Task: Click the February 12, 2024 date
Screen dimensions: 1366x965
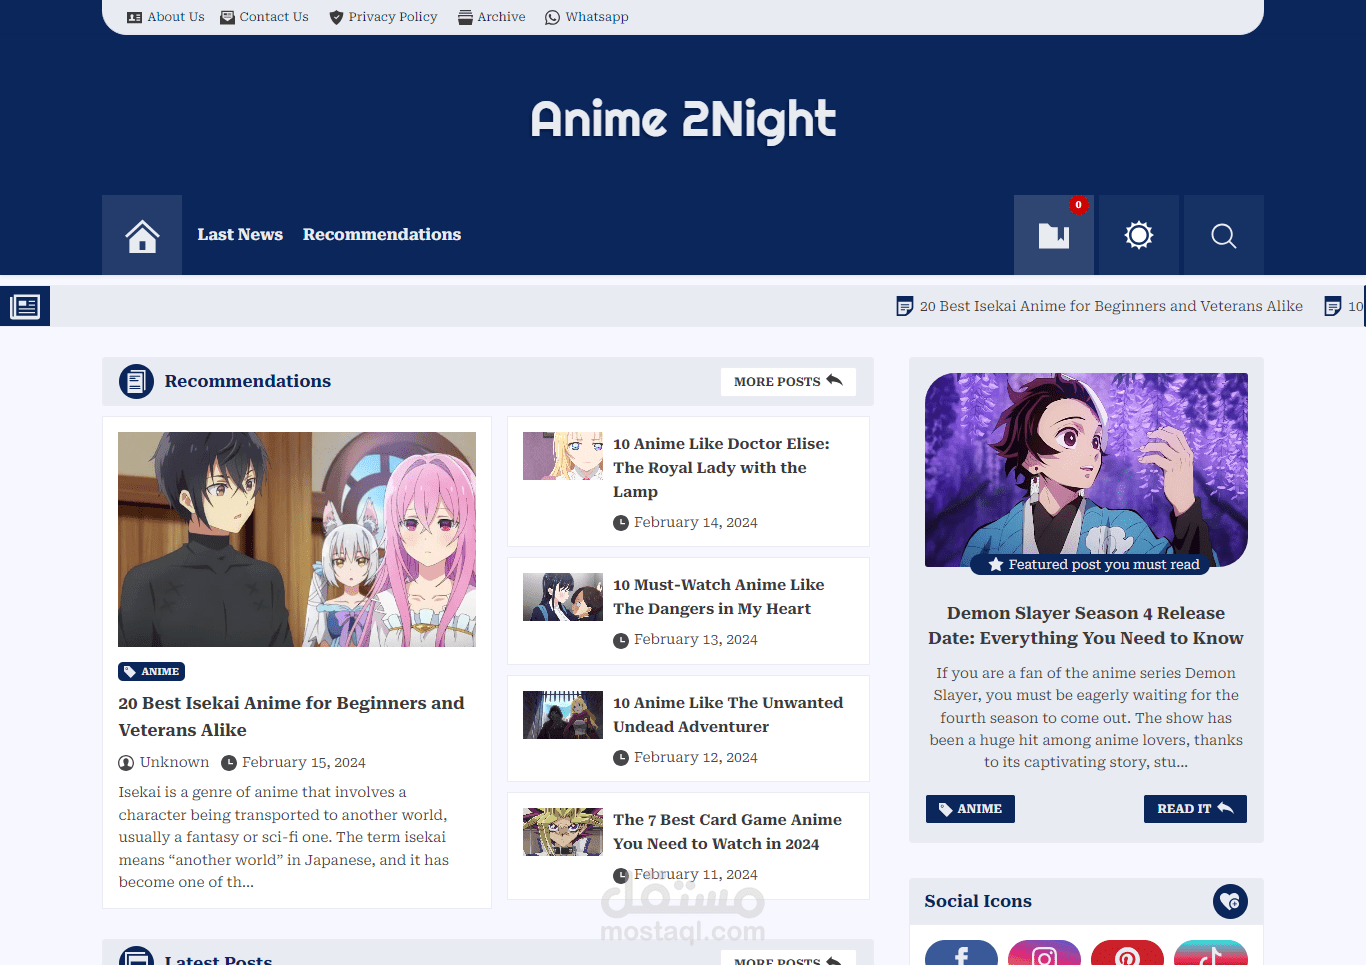Action: (x=685, y=757)
